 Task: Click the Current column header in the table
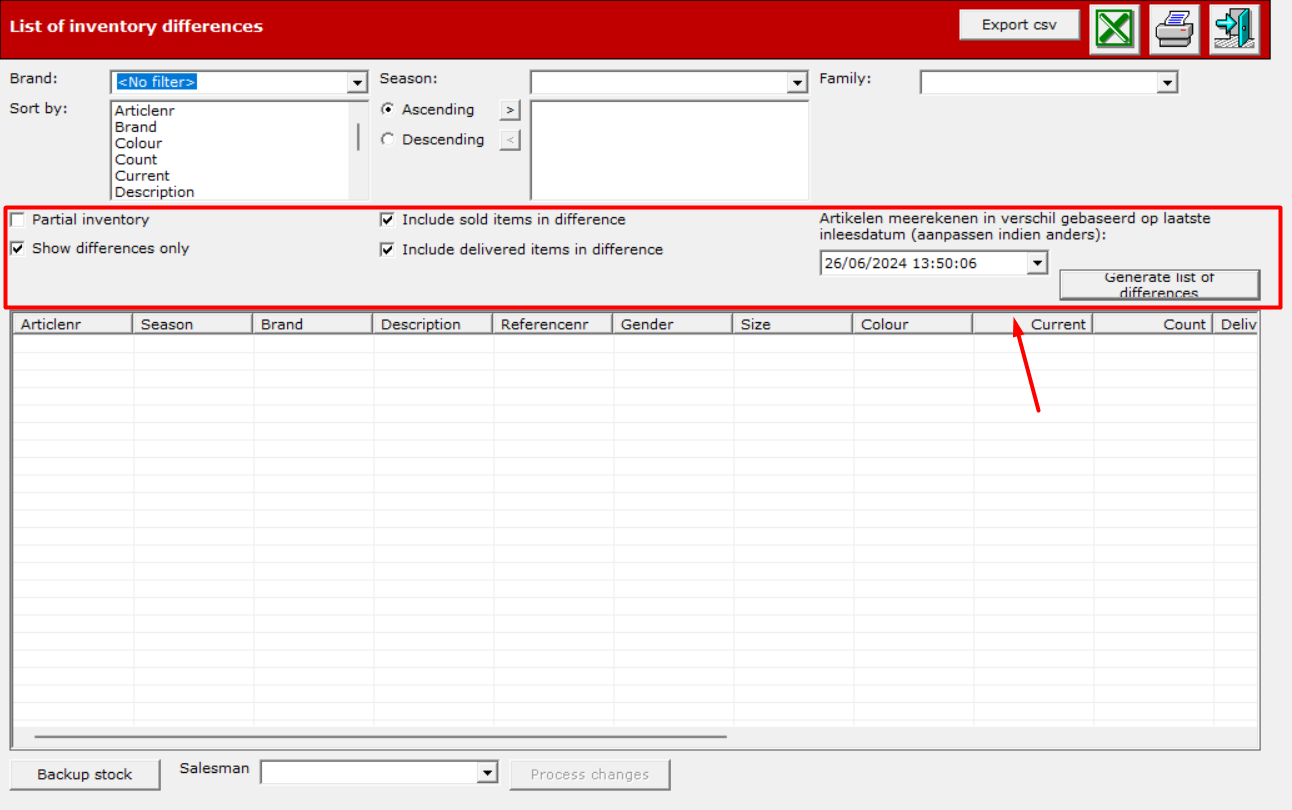point(1032,324)
